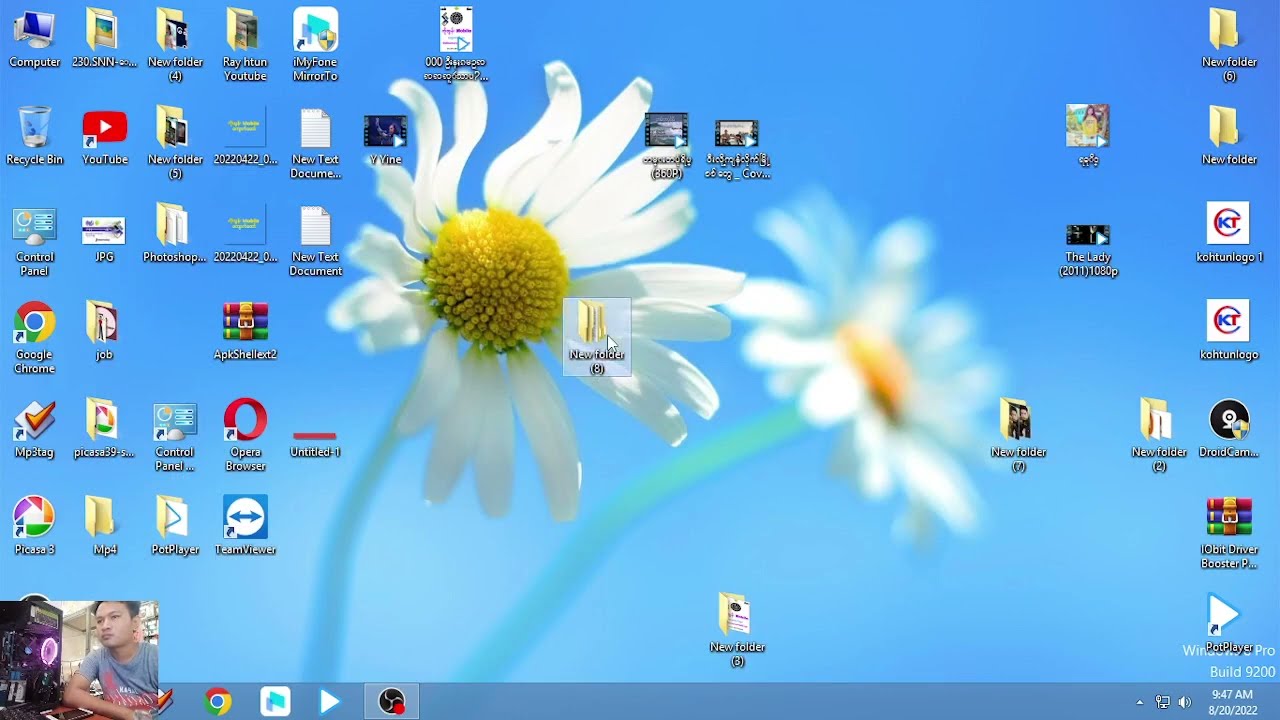Select the picasa39-s... installer icon

tap(104, 428)
